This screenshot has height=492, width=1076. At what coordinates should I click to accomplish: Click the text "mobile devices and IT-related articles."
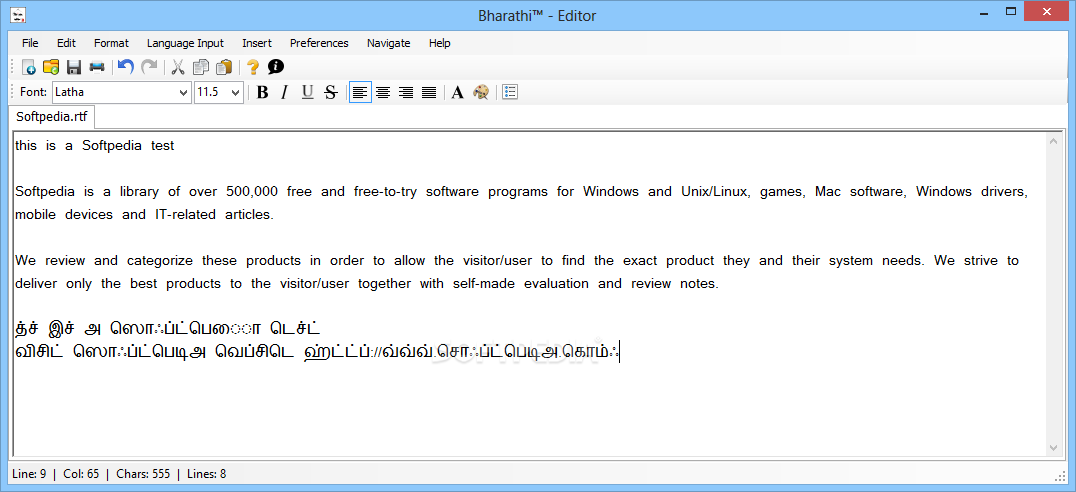(144, 215)
